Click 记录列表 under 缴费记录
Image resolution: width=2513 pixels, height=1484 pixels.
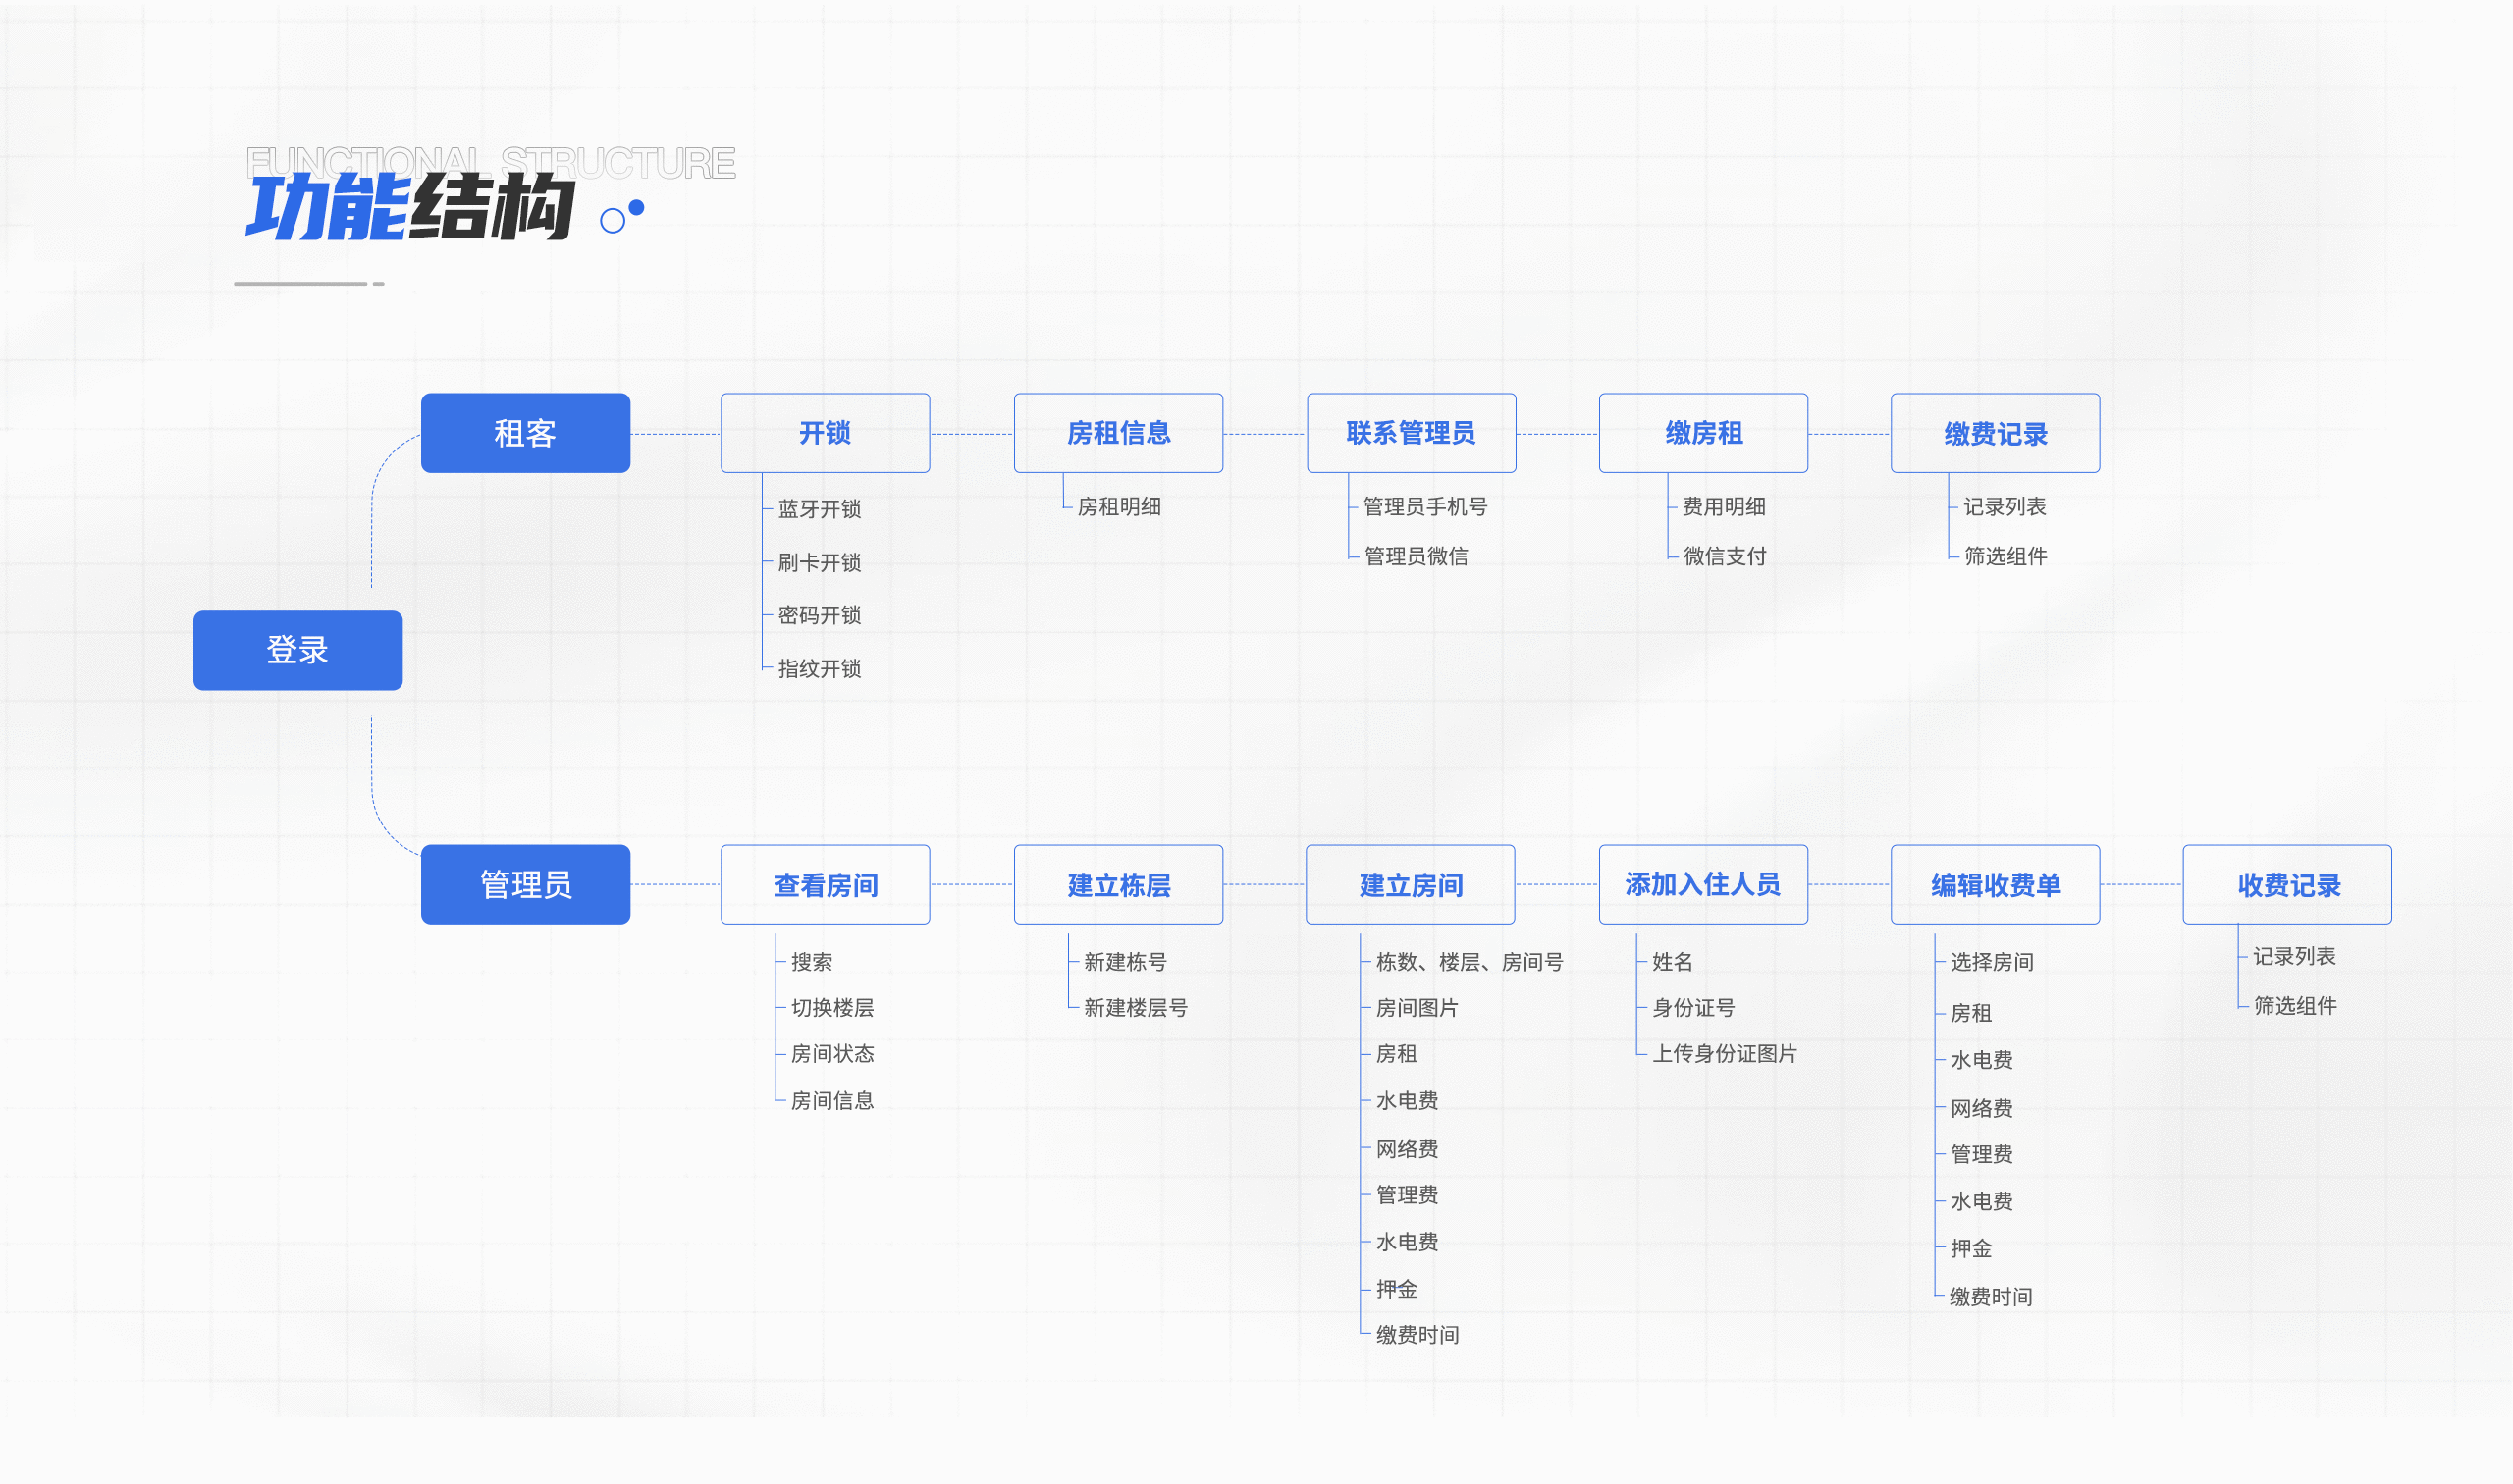(2005, 507)
